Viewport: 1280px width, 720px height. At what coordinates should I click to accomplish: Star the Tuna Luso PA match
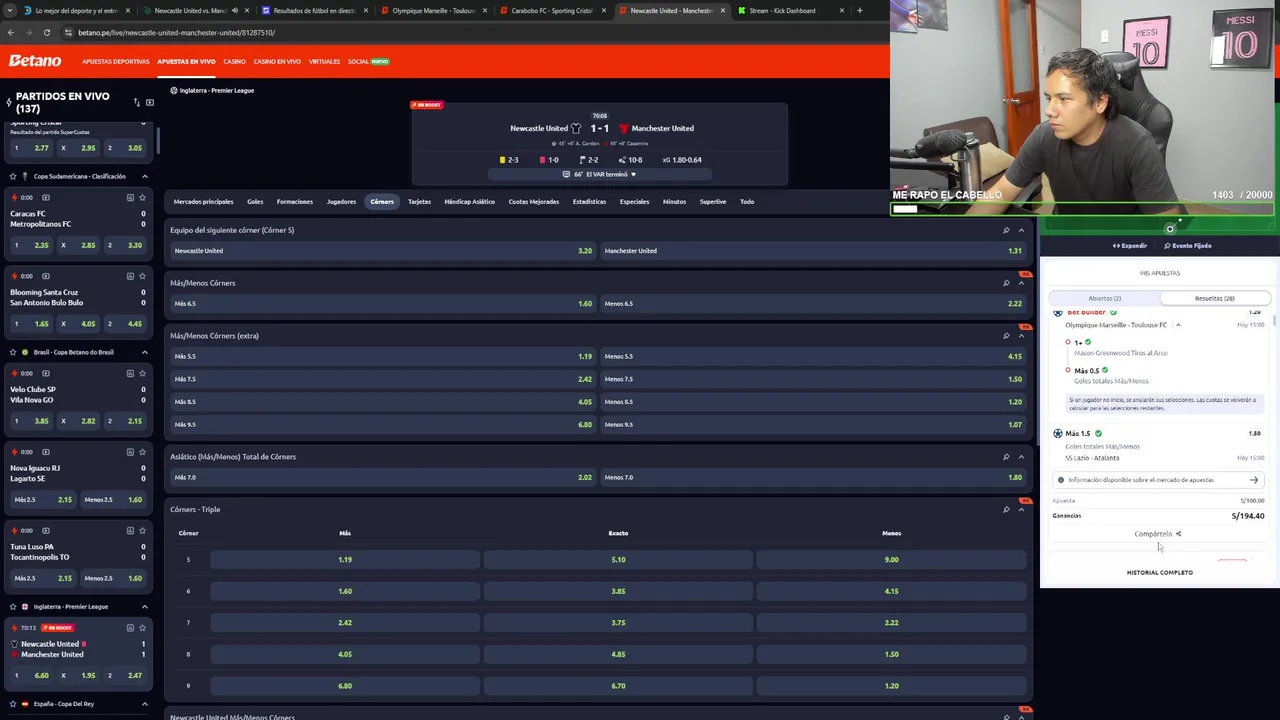[x=142, y=530]
